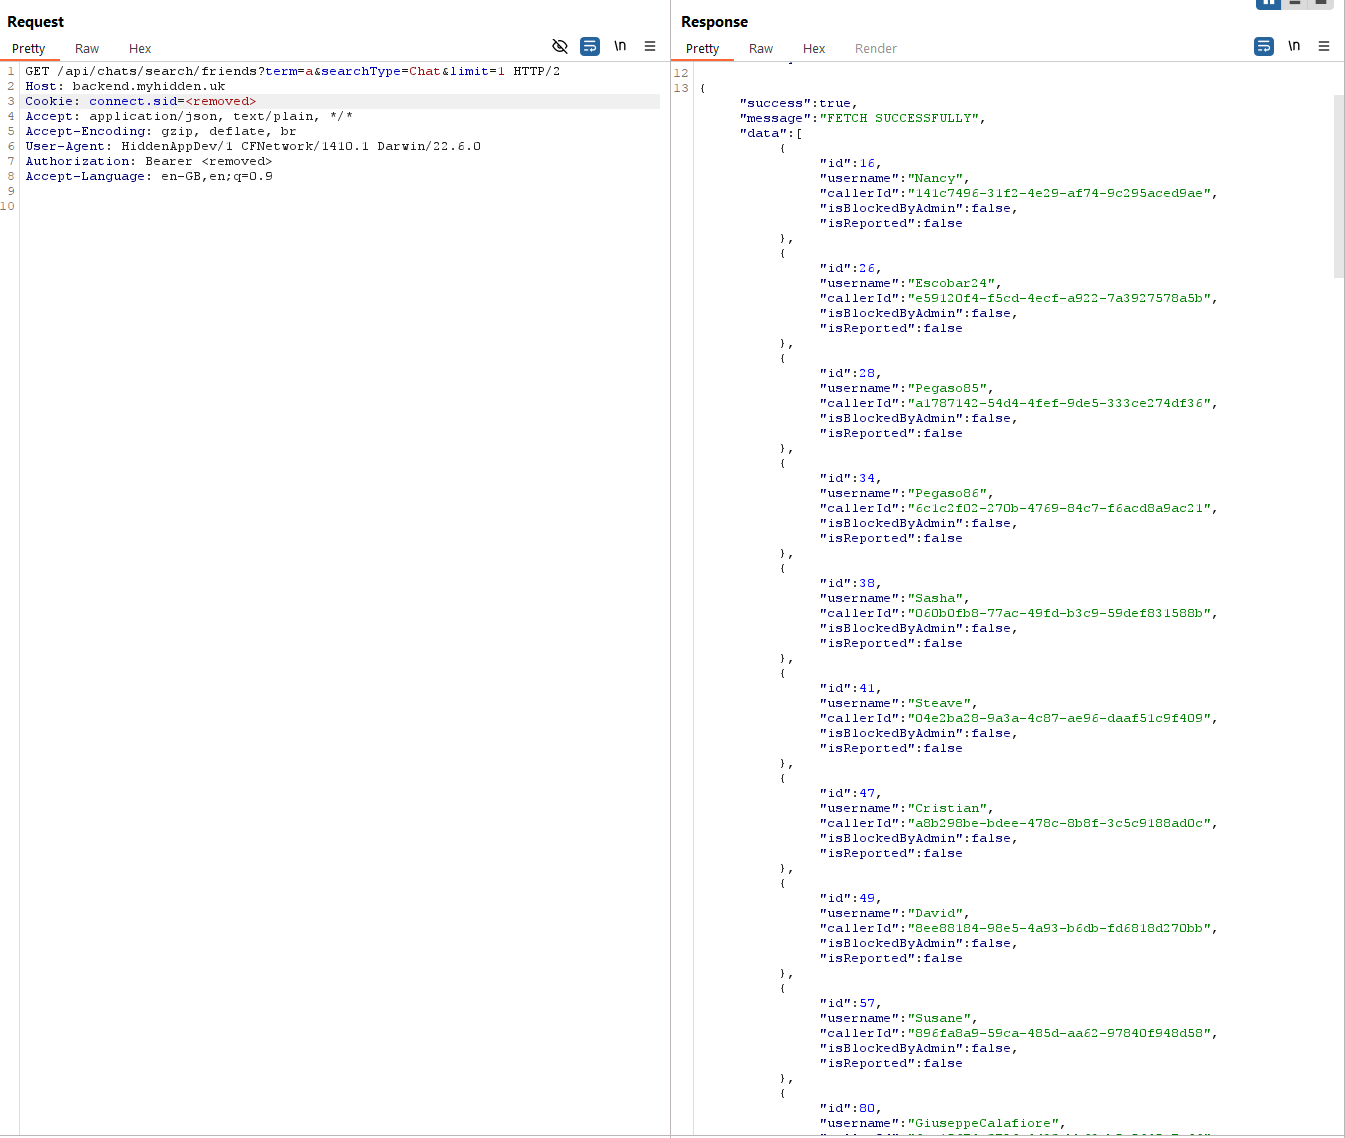Click the callerId starting with 04e2ba28

[x=1018, y=718]
